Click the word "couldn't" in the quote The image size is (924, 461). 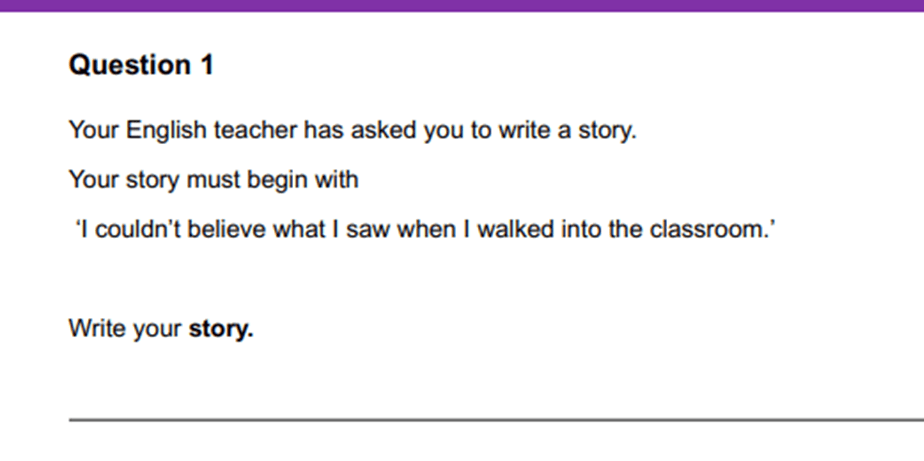pos(129,230)
